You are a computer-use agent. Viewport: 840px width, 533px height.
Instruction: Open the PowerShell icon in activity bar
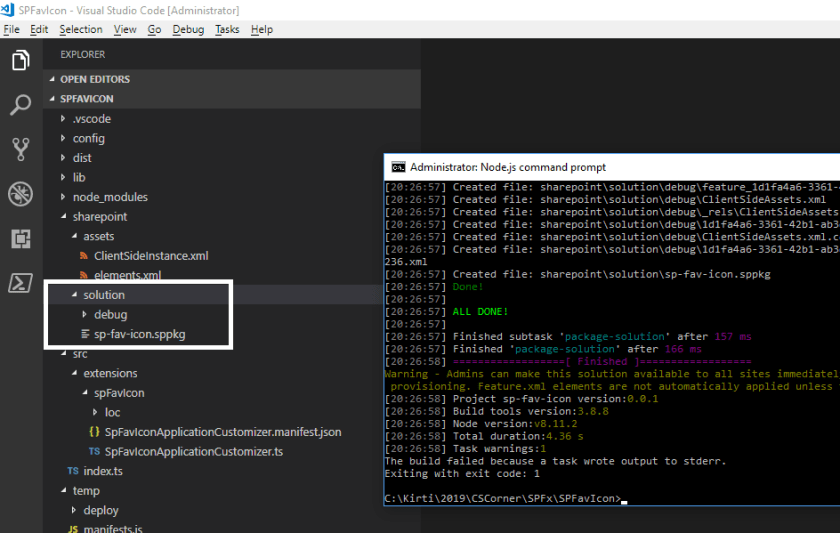pos(20,283)
